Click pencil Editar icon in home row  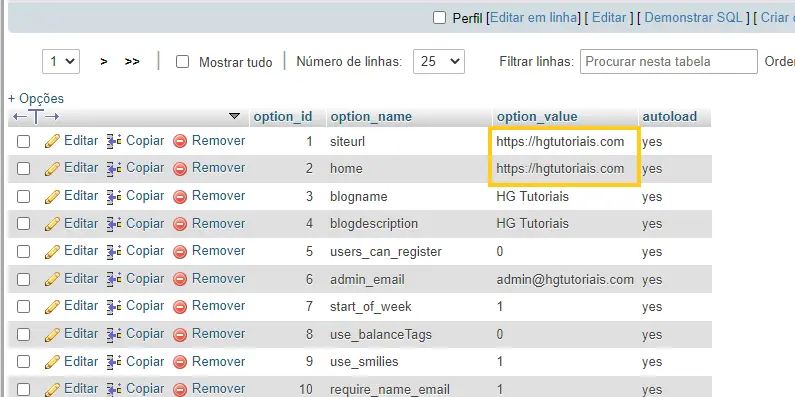click(x=52, y=168)
